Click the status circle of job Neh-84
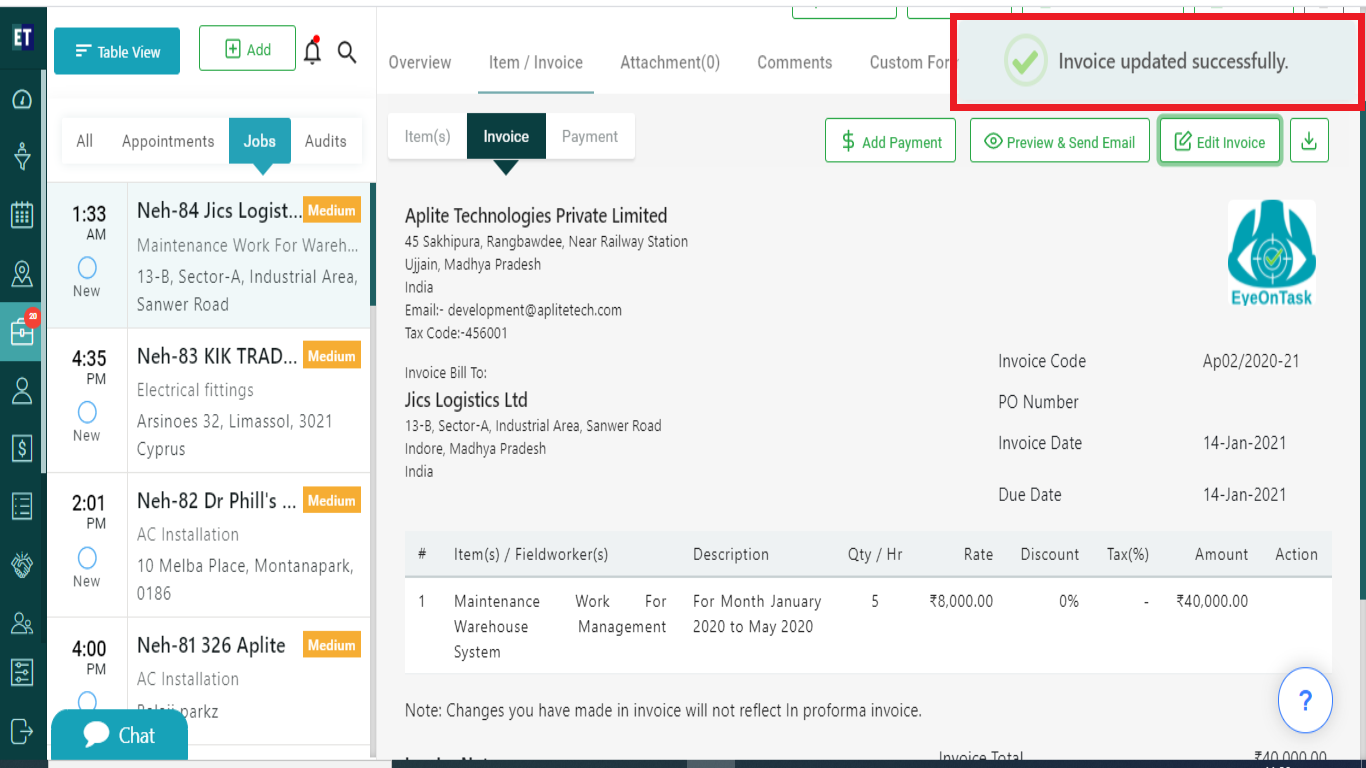This screenshot has height=768, width=1366. pyautogui.click(x=87, y=267)
